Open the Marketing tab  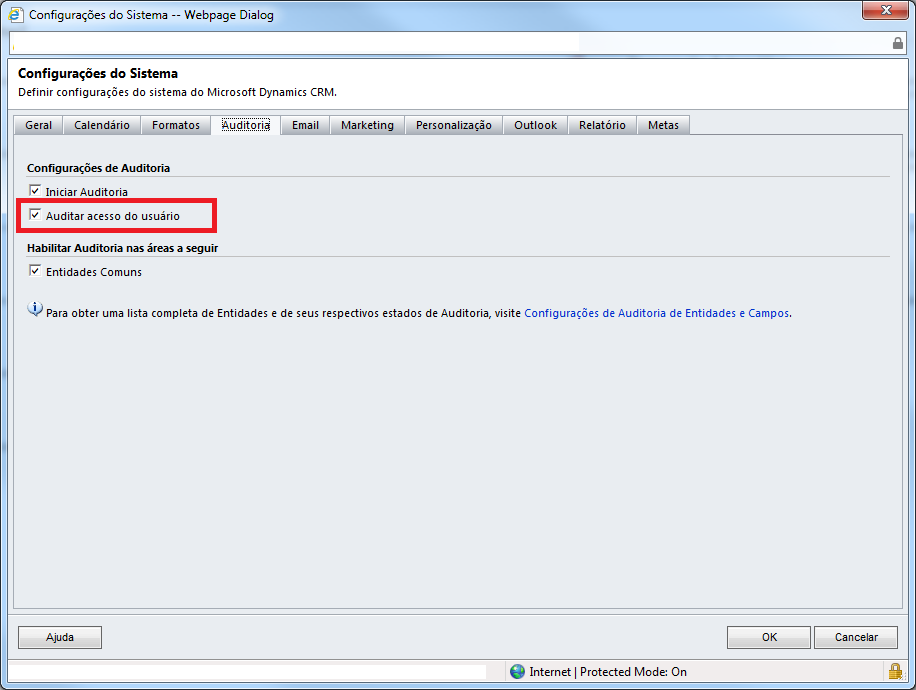pos(367,125)
